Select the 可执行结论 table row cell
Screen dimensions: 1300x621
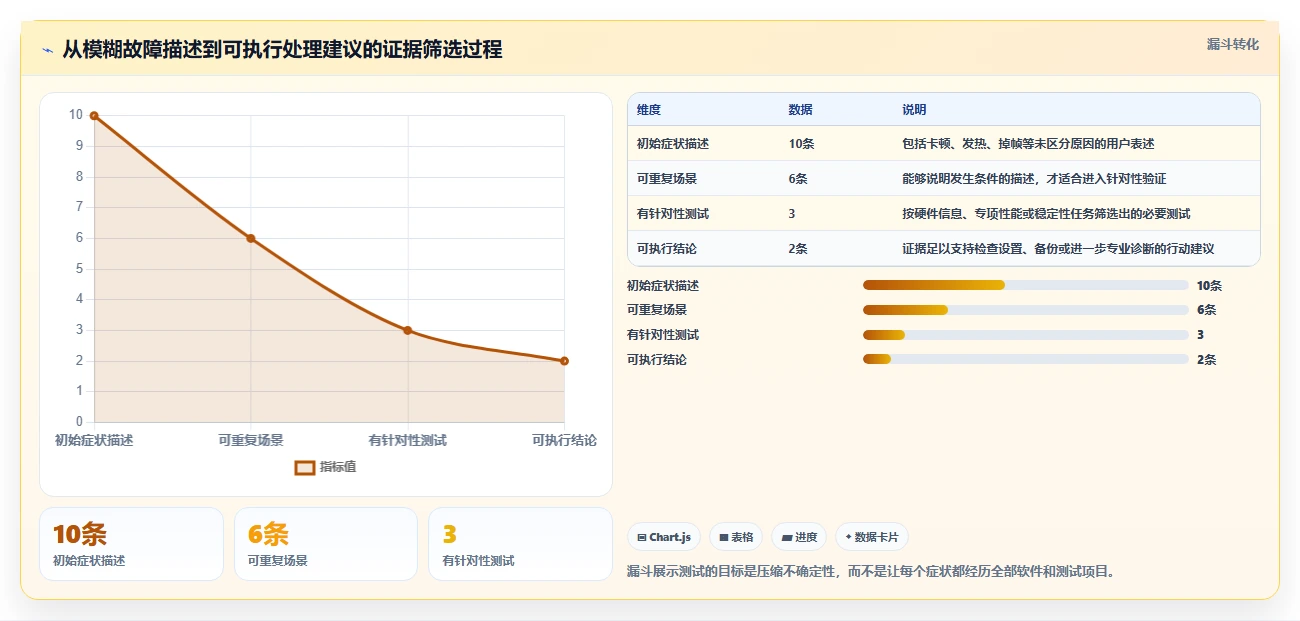[x=667, y=249]
